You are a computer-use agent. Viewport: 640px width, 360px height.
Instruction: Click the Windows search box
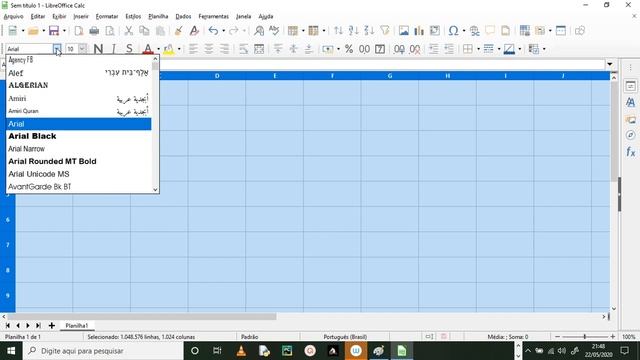(103, 351)
